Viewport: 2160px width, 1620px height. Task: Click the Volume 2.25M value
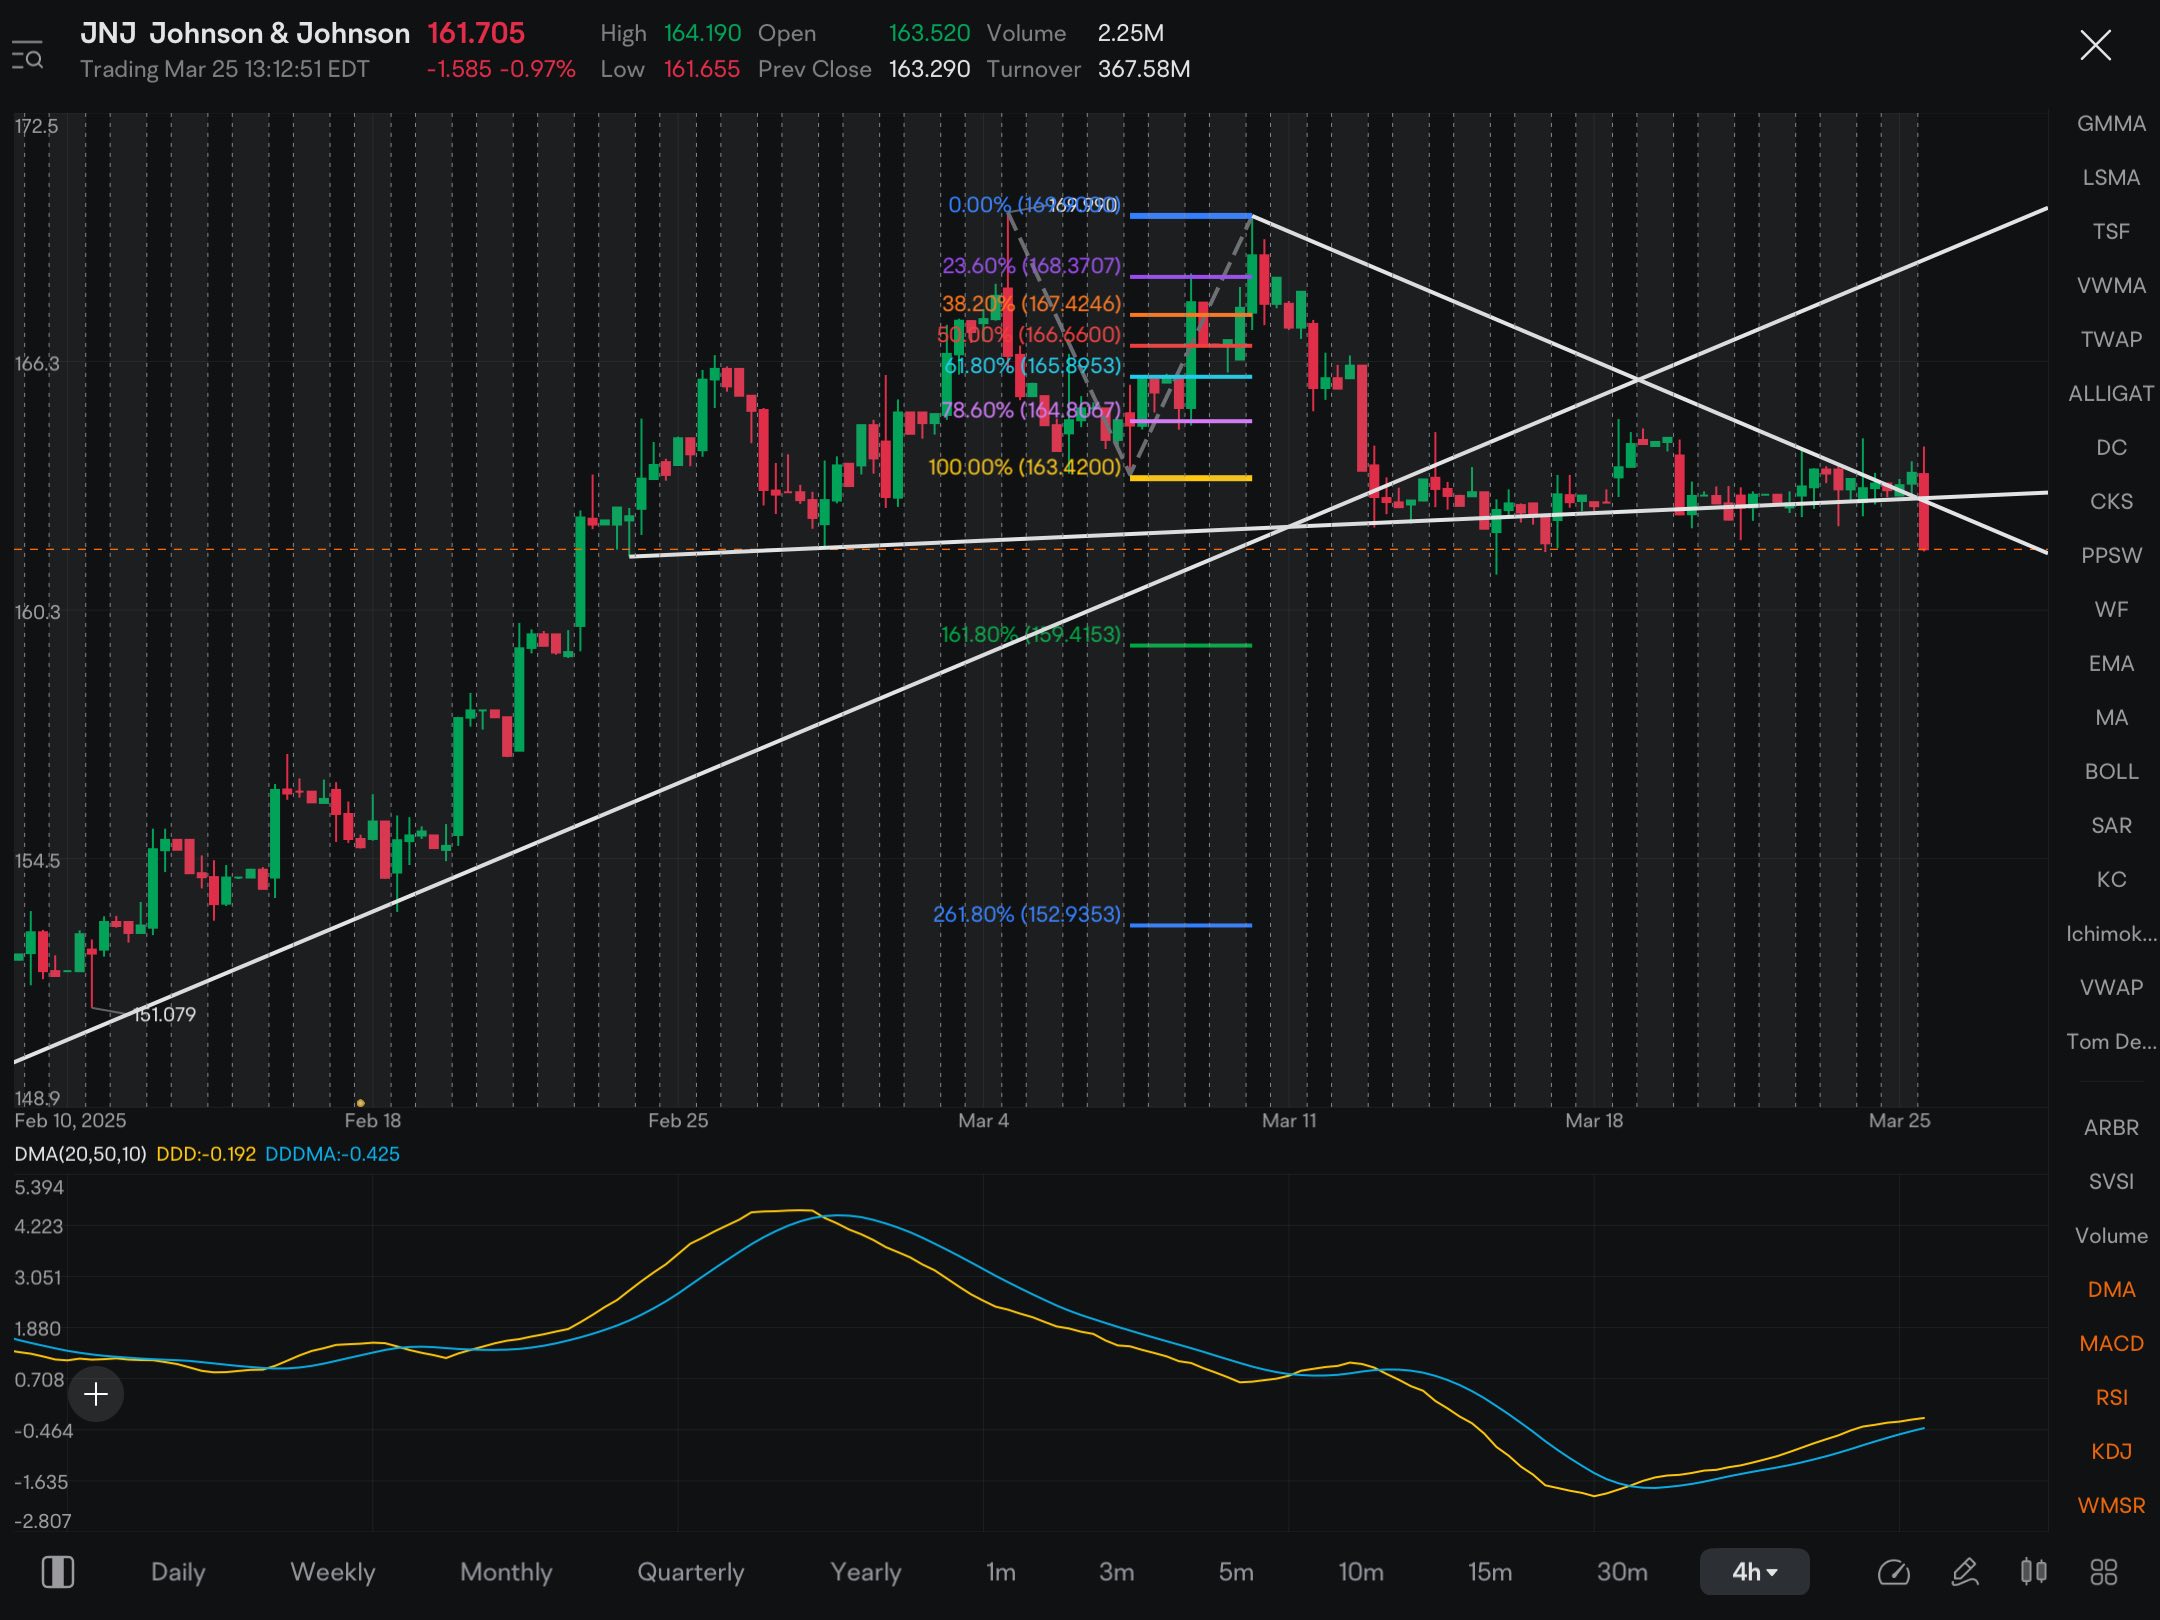[x=1130, y=33]
